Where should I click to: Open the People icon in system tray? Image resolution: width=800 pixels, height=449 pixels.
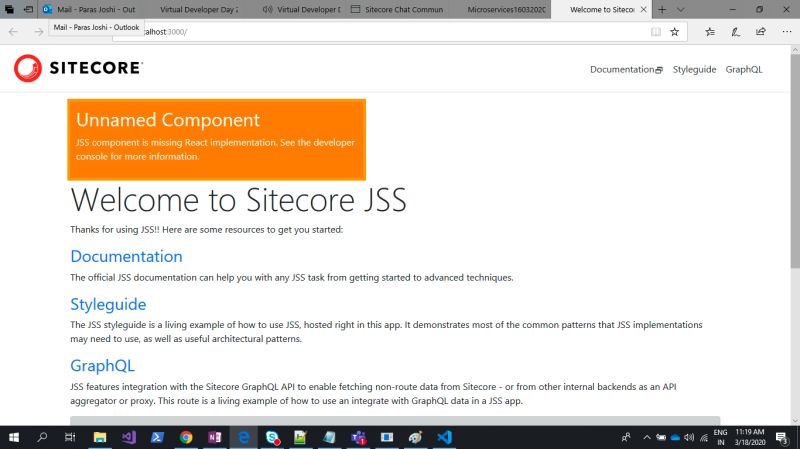626,437
